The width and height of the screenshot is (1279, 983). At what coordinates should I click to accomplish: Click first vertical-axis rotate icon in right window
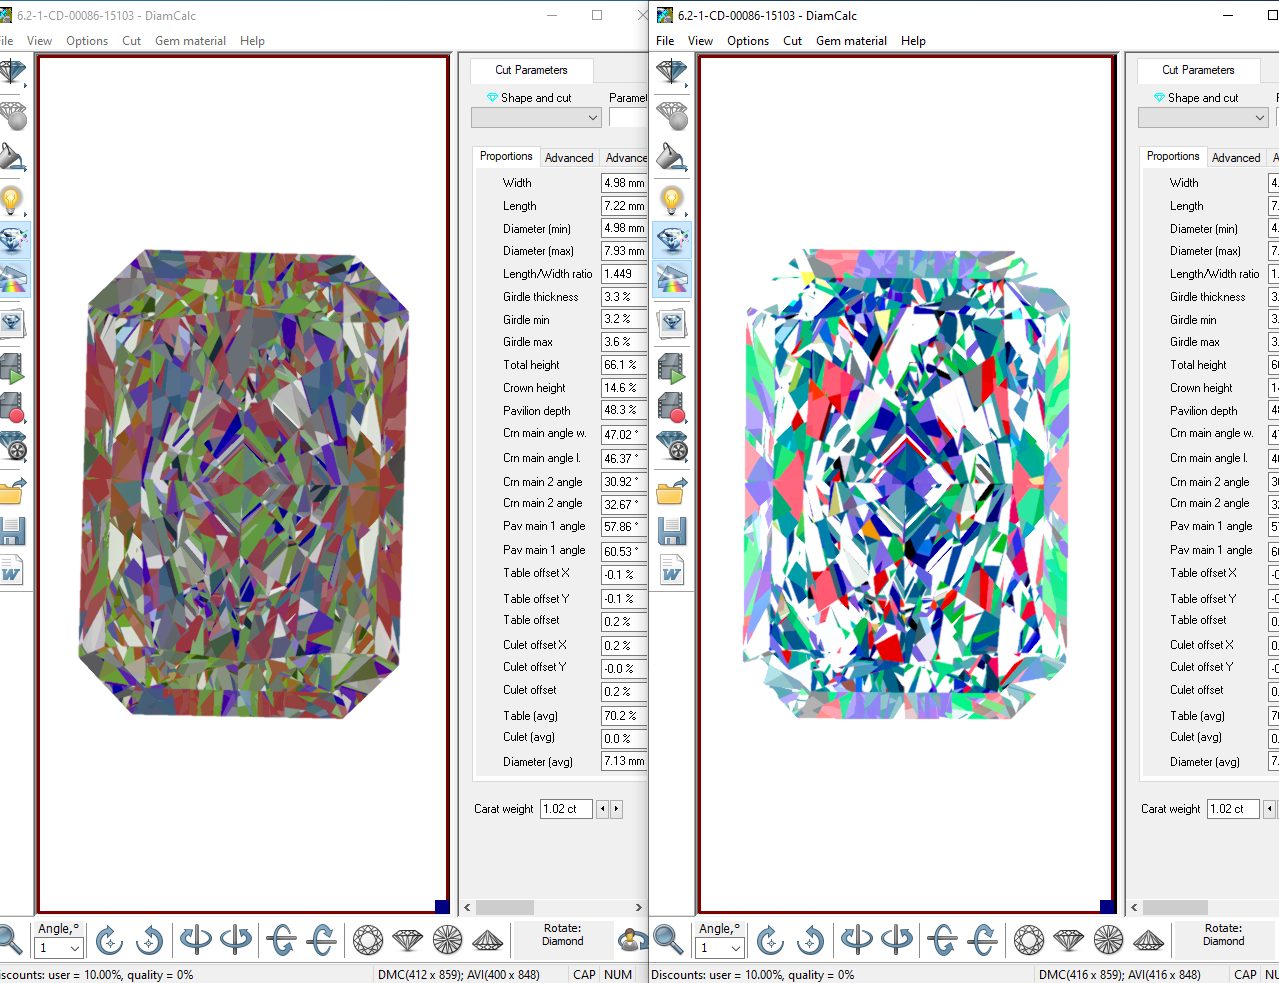[856, 940]
